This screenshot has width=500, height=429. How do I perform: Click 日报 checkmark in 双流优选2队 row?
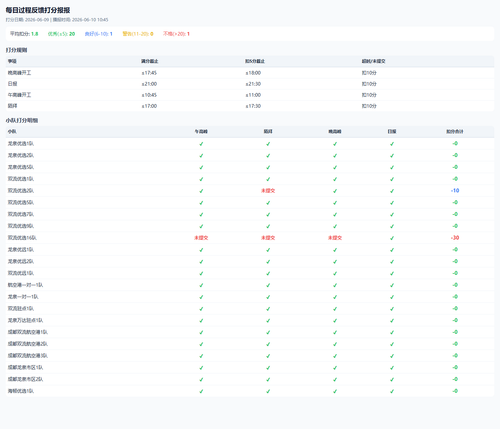coord(392,191)
